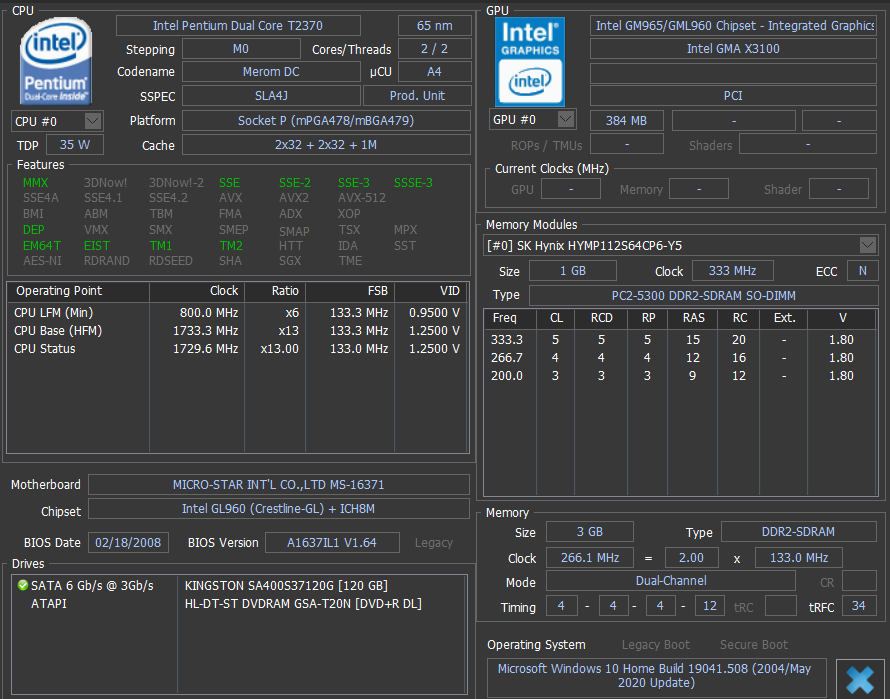Click the SSSE-3 feature label
The width and height of the screenshot is (890, 699).
coord(413,183)
